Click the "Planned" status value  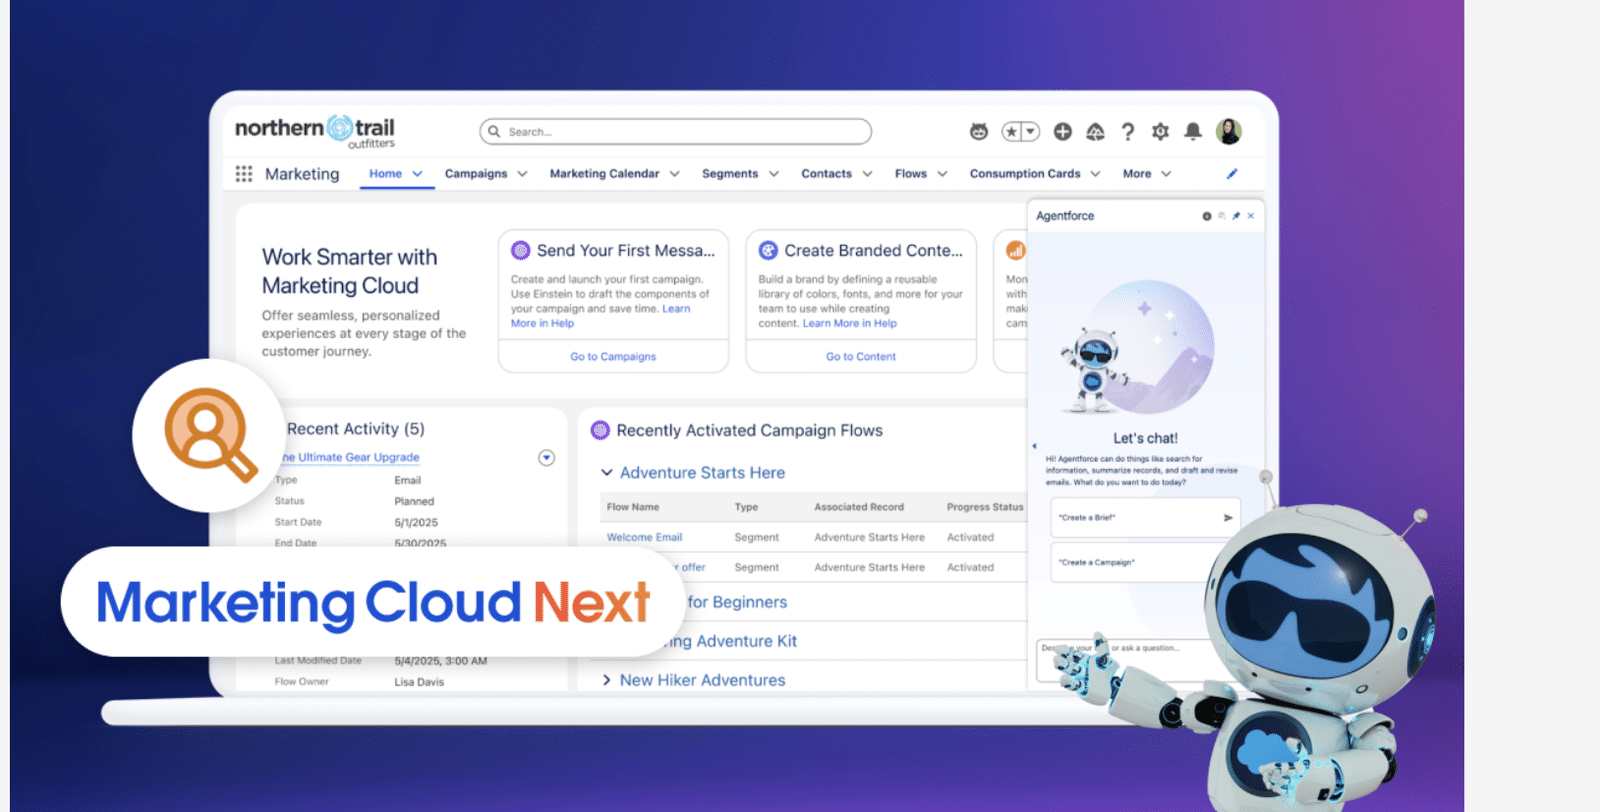[414, 502]
